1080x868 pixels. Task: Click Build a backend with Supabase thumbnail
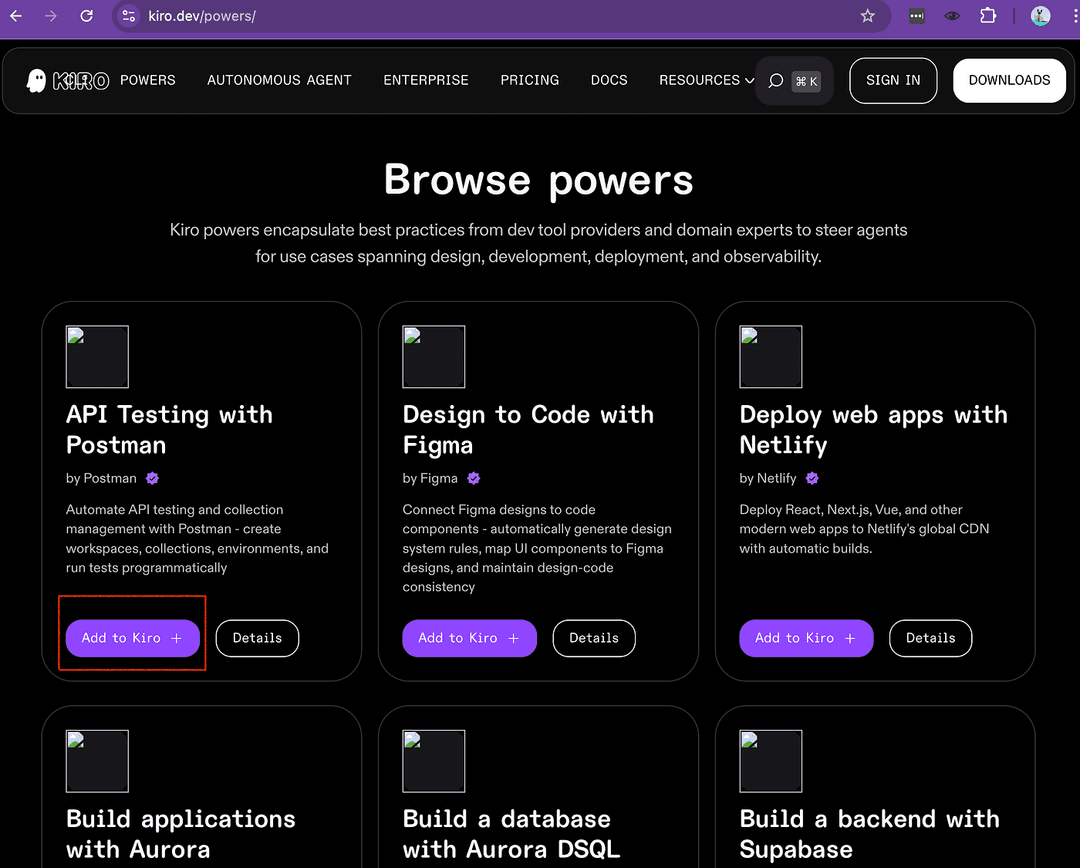771,761
